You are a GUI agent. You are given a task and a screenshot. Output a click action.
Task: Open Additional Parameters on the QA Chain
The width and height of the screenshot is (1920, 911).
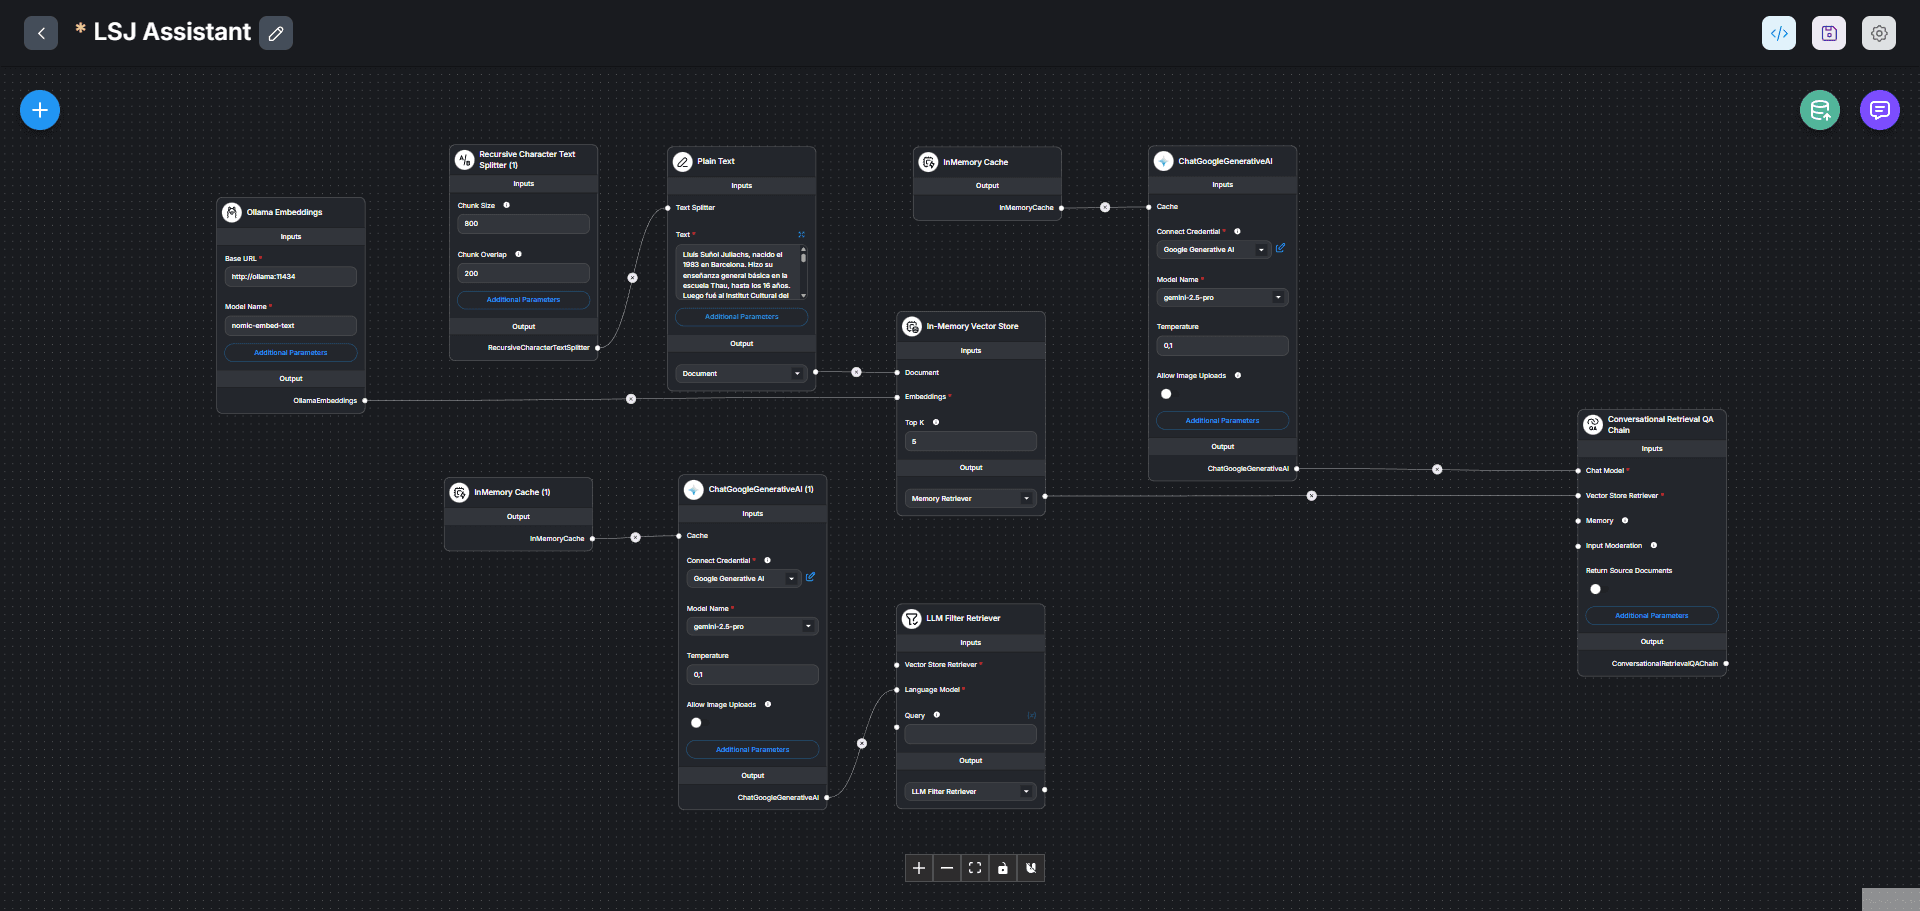pyautogui.click(x=1651, y=615)
